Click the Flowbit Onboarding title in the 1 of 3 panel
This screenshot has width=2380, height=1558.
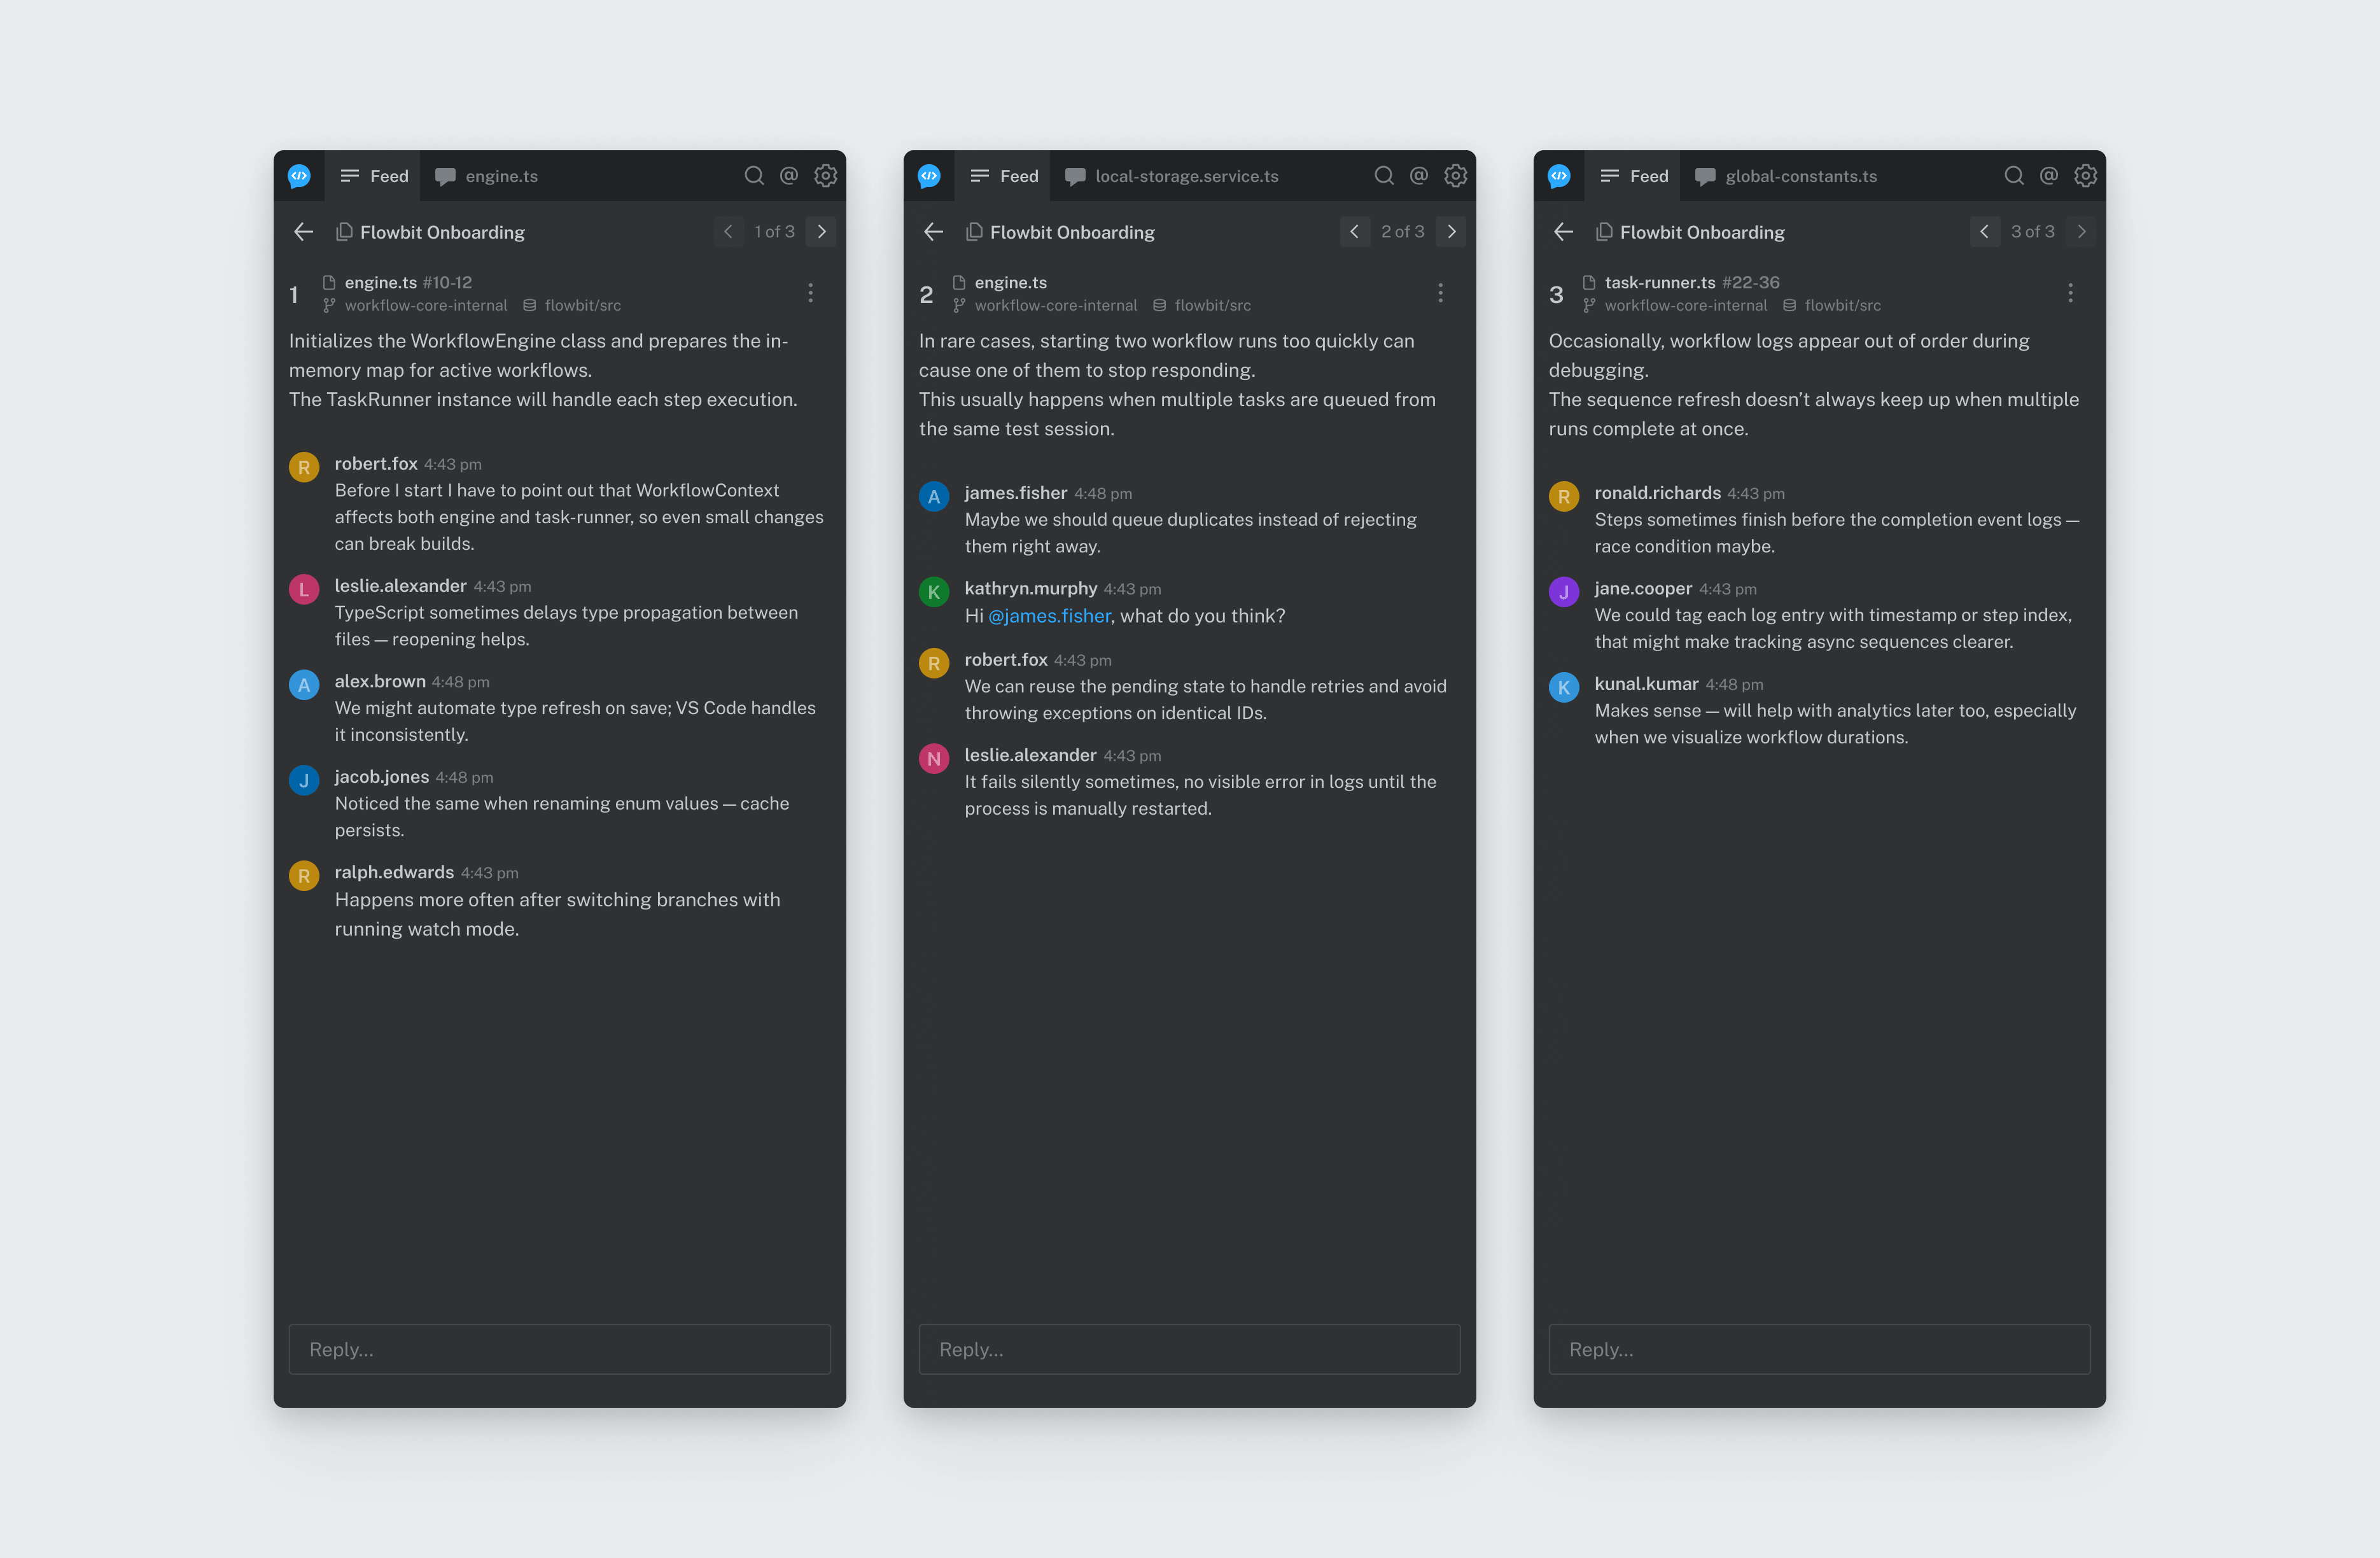[442, 232]
